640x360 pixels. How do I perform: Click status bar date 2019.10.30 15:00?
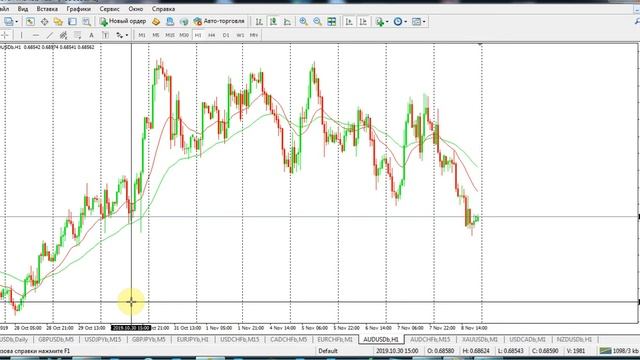pos(397,351)
